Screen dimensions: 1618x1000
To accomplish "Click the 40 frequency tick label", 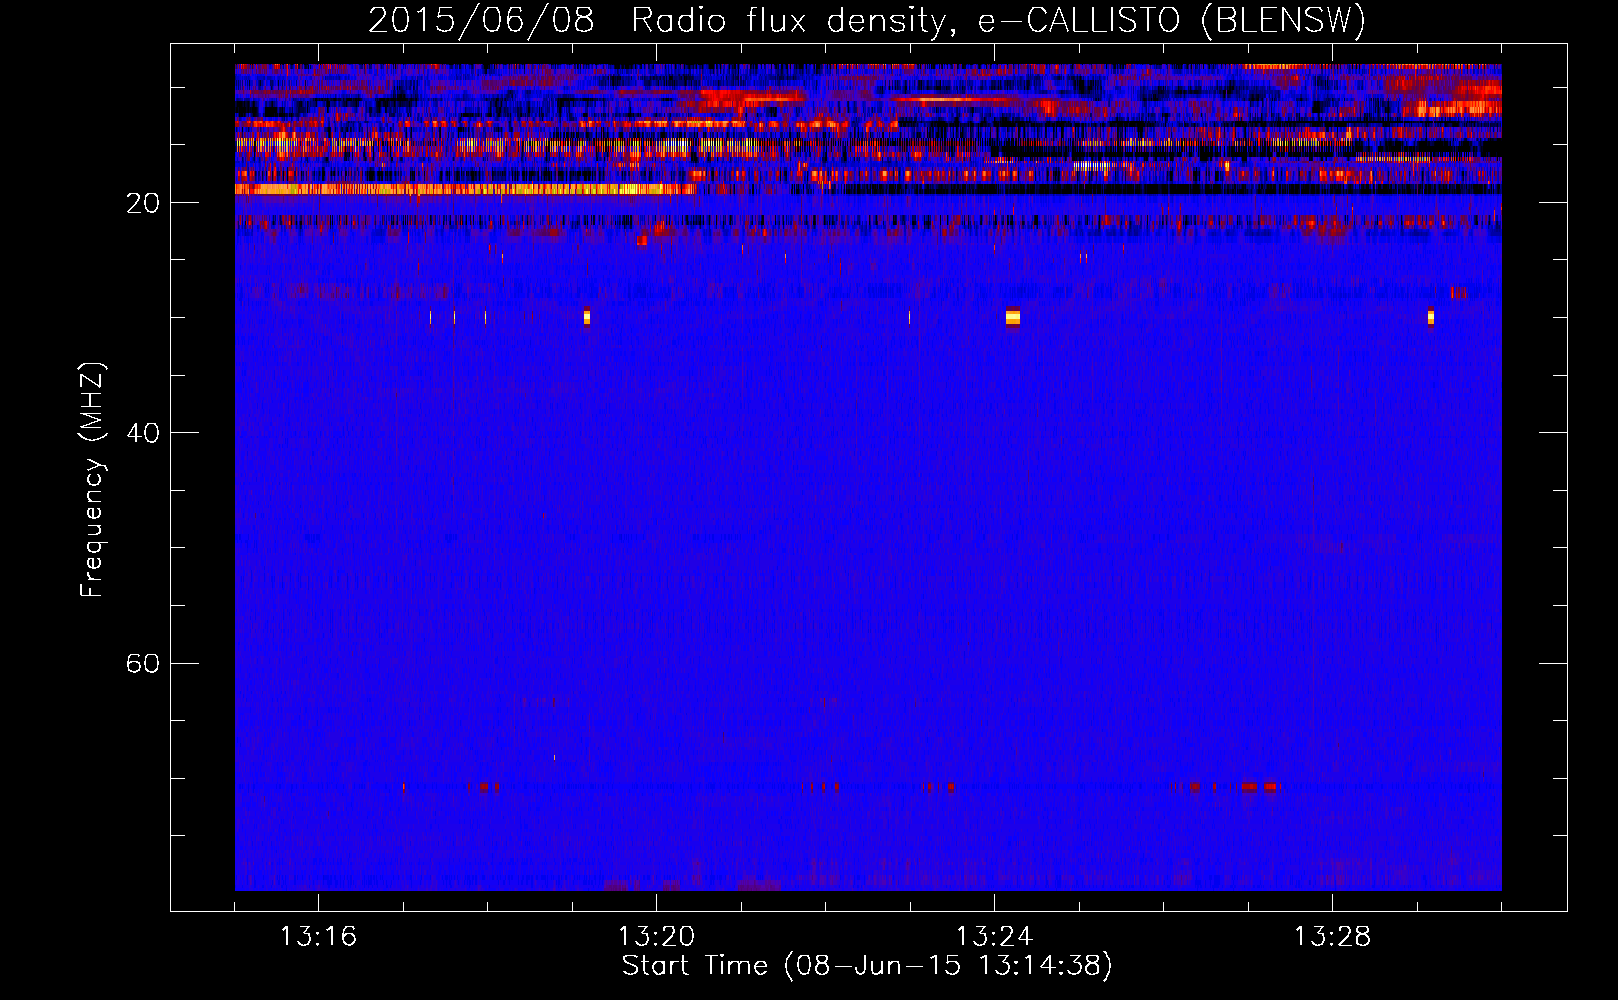I will (143, 433).
